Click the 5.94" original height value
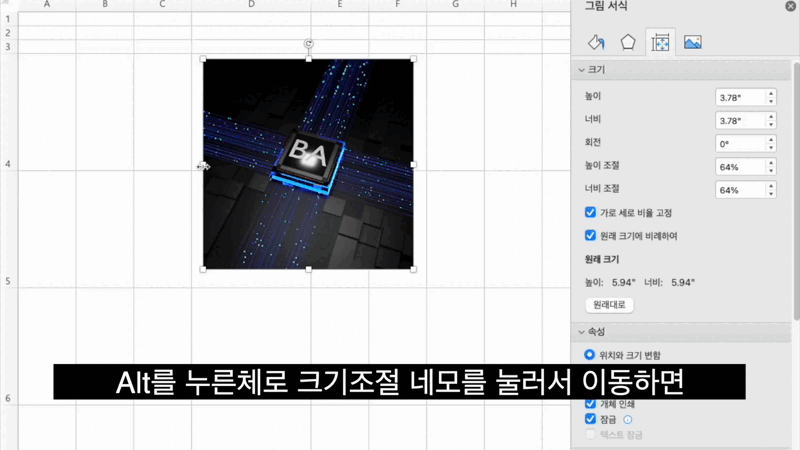Image resolution: width=800 pixels, height=450 pixels. tap(623, 282)
